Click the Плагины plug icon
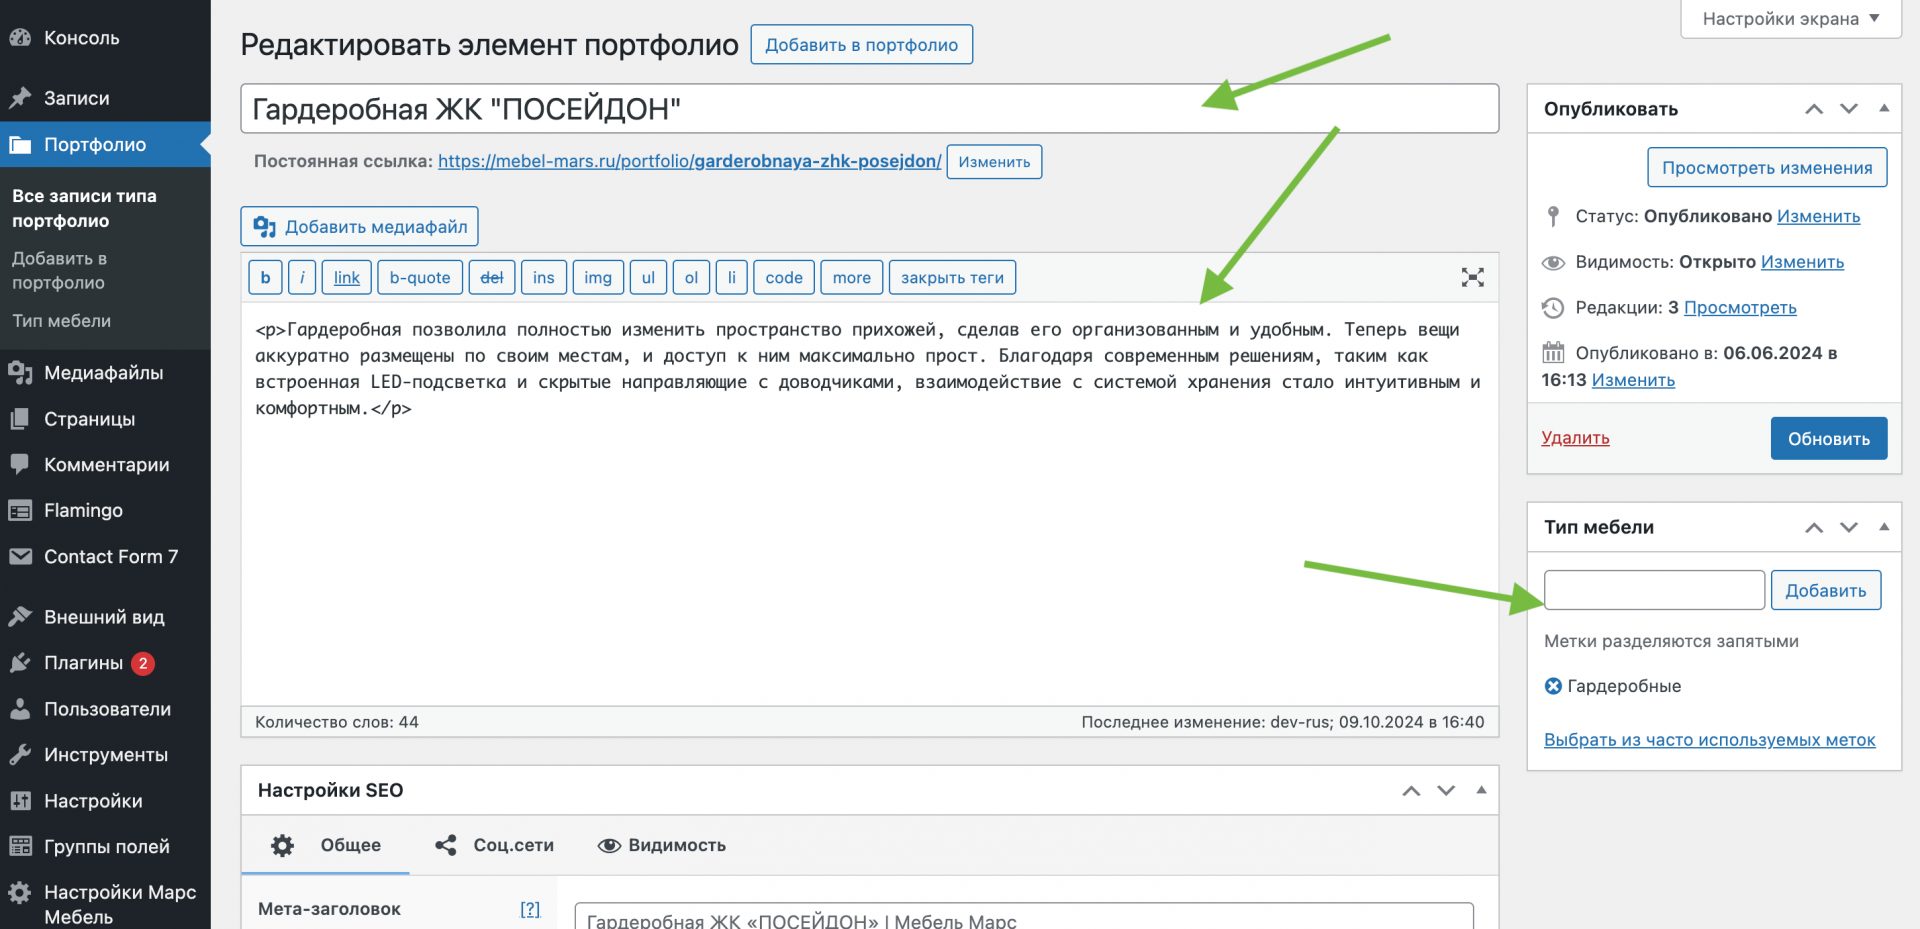 click(x=20, y=663)
